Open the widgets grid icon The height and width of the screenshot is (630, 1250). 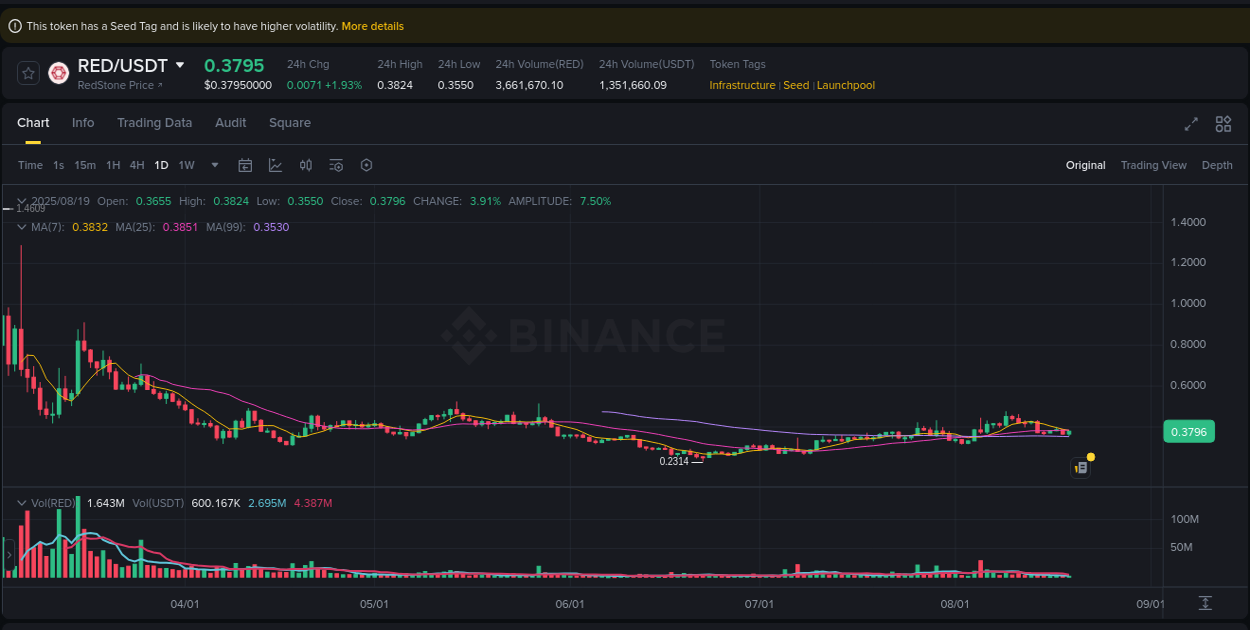click(x=1223, y=124)
